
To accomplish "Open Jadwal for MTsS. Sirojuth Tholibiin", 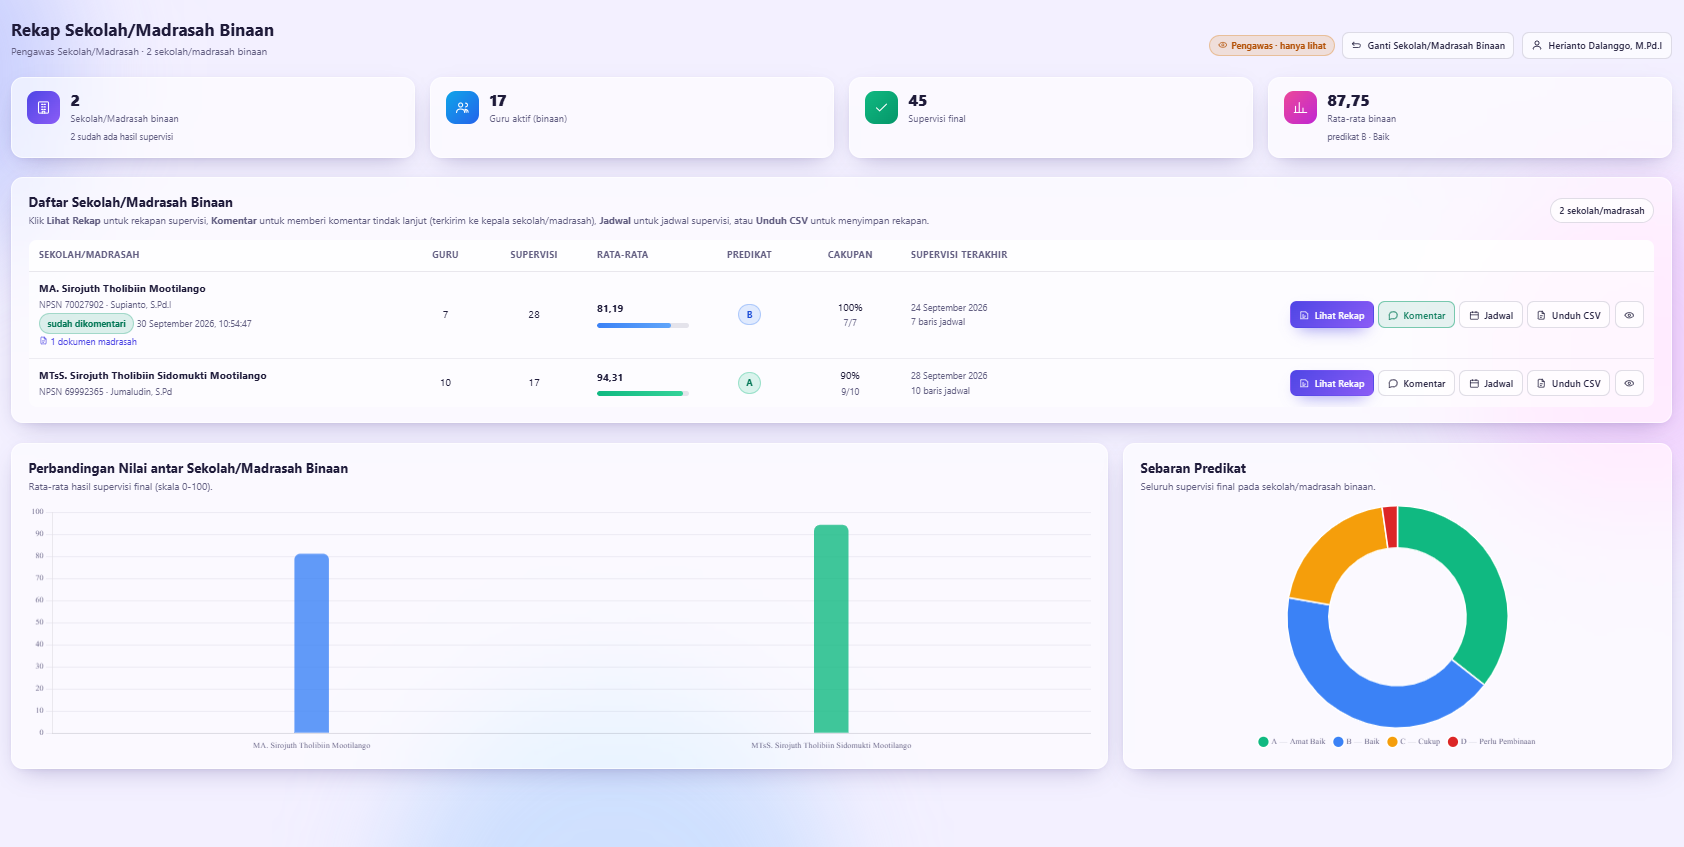I will point(1491,383).
